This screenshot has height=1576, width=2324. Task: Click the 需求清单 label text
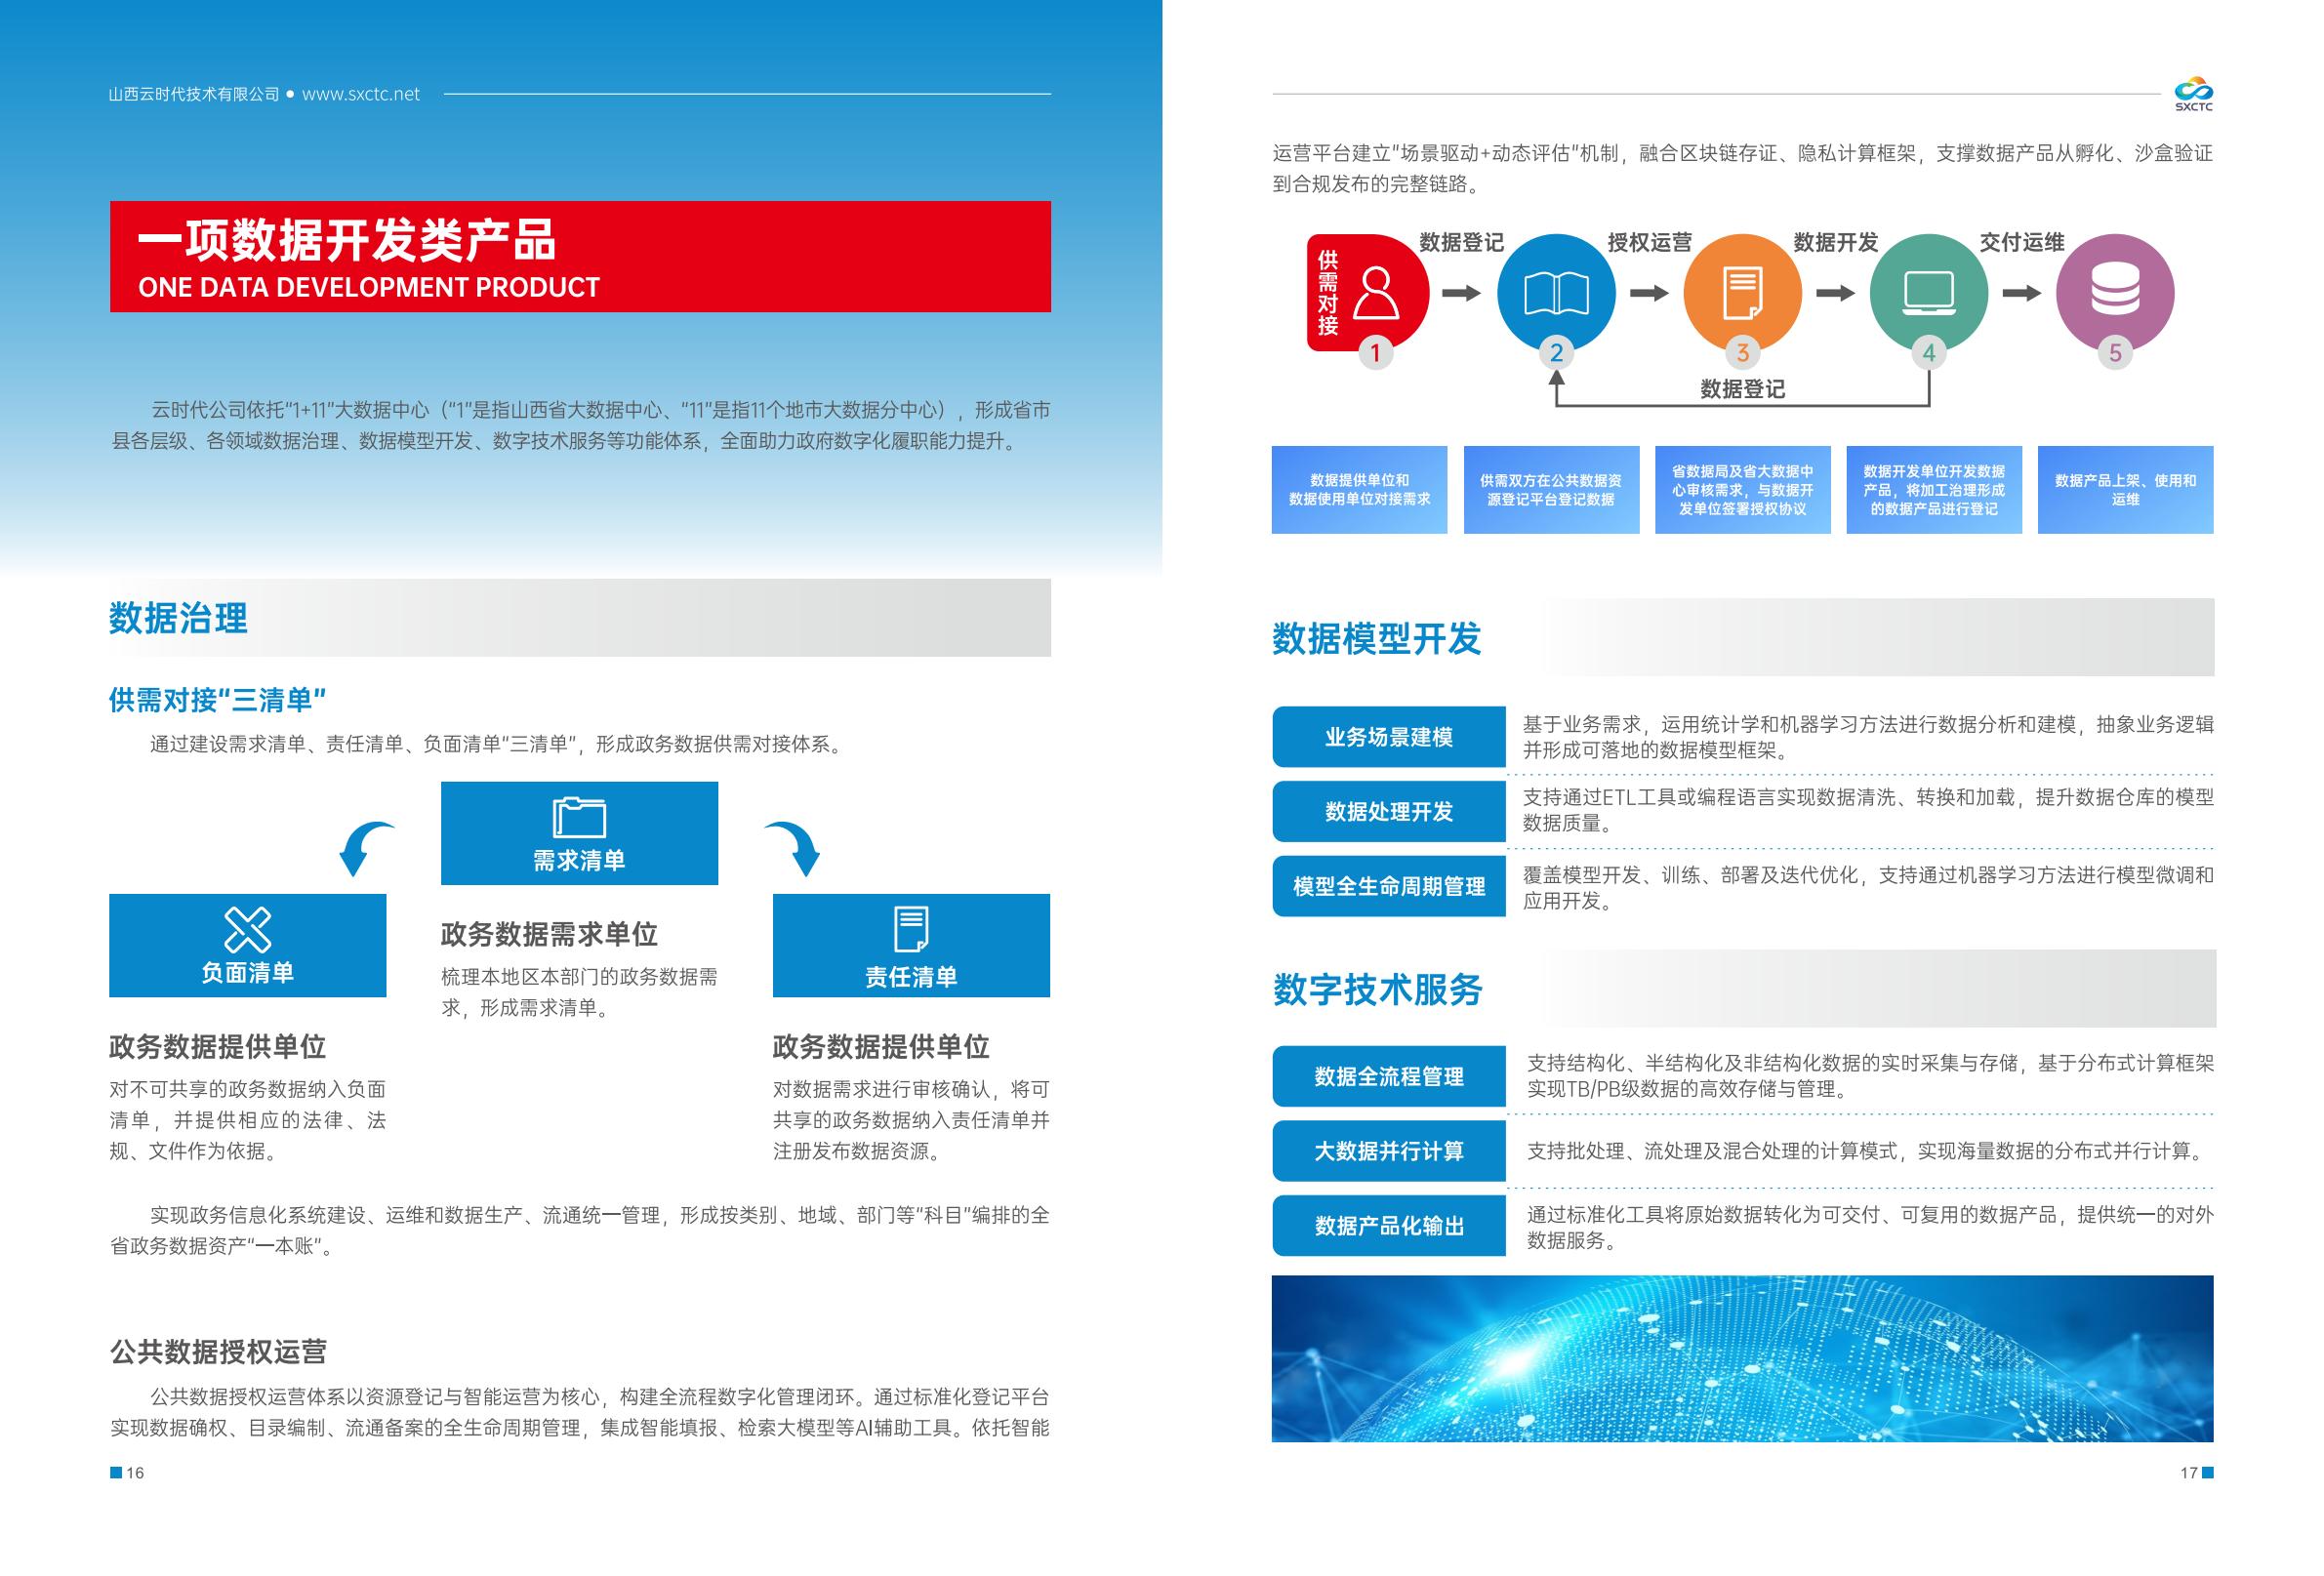coord(579,860)
